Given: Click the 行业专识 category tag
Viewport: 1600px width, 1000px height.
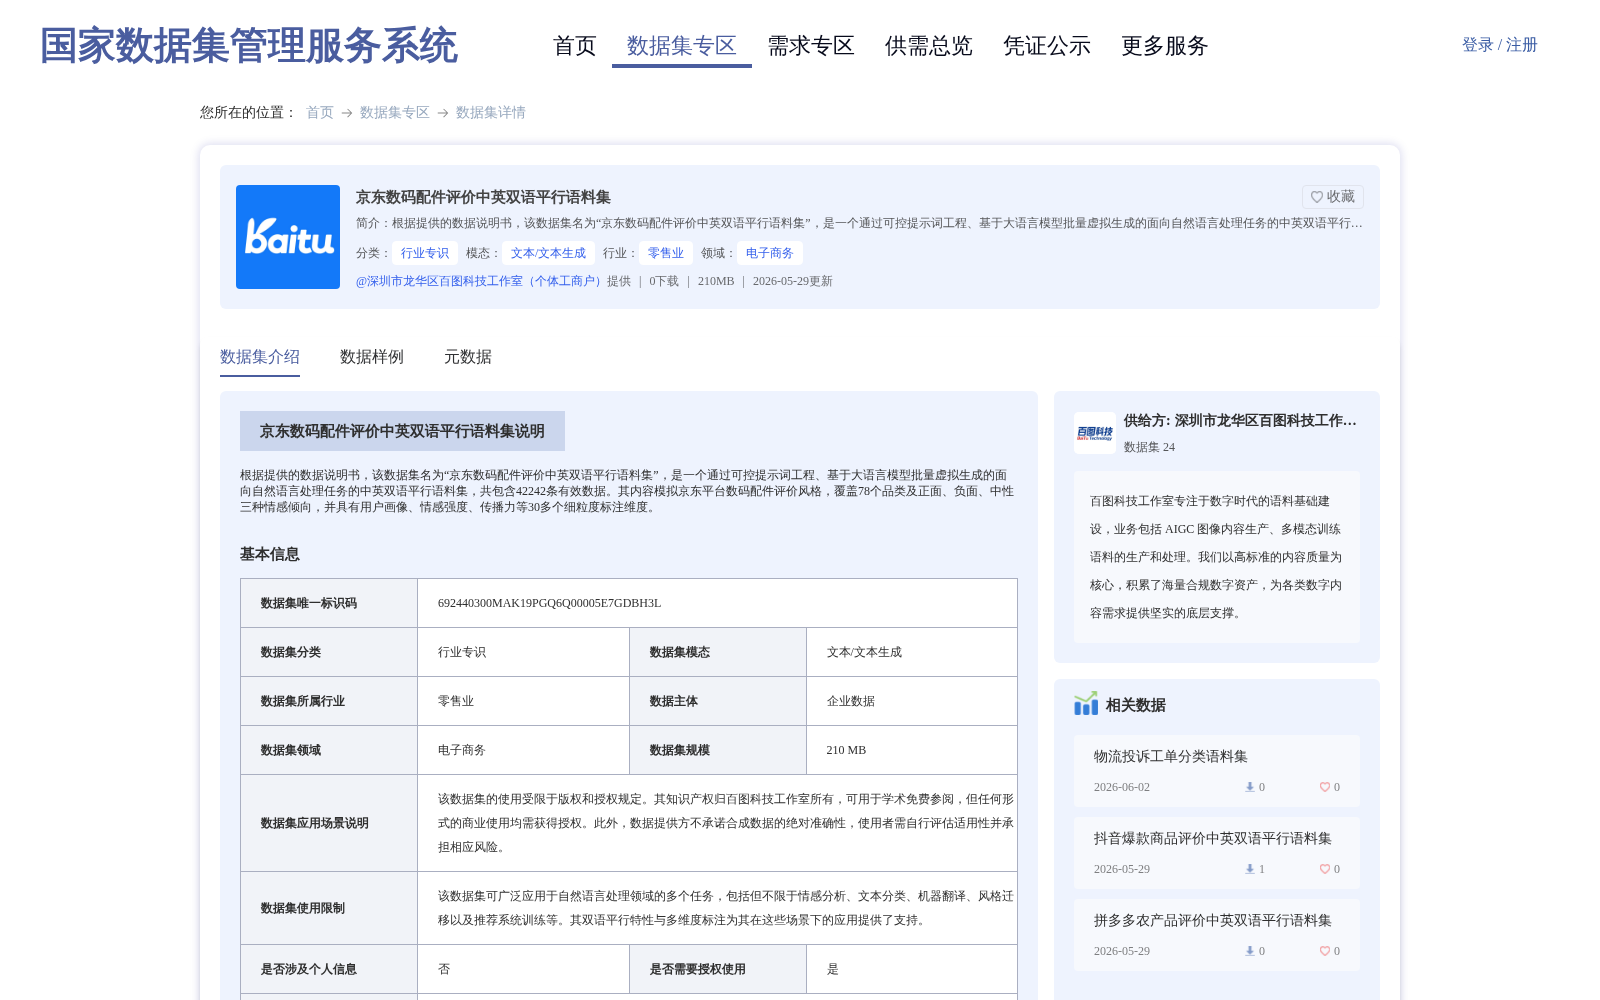Looking at the screenshot, I should (x=425, y=253).
